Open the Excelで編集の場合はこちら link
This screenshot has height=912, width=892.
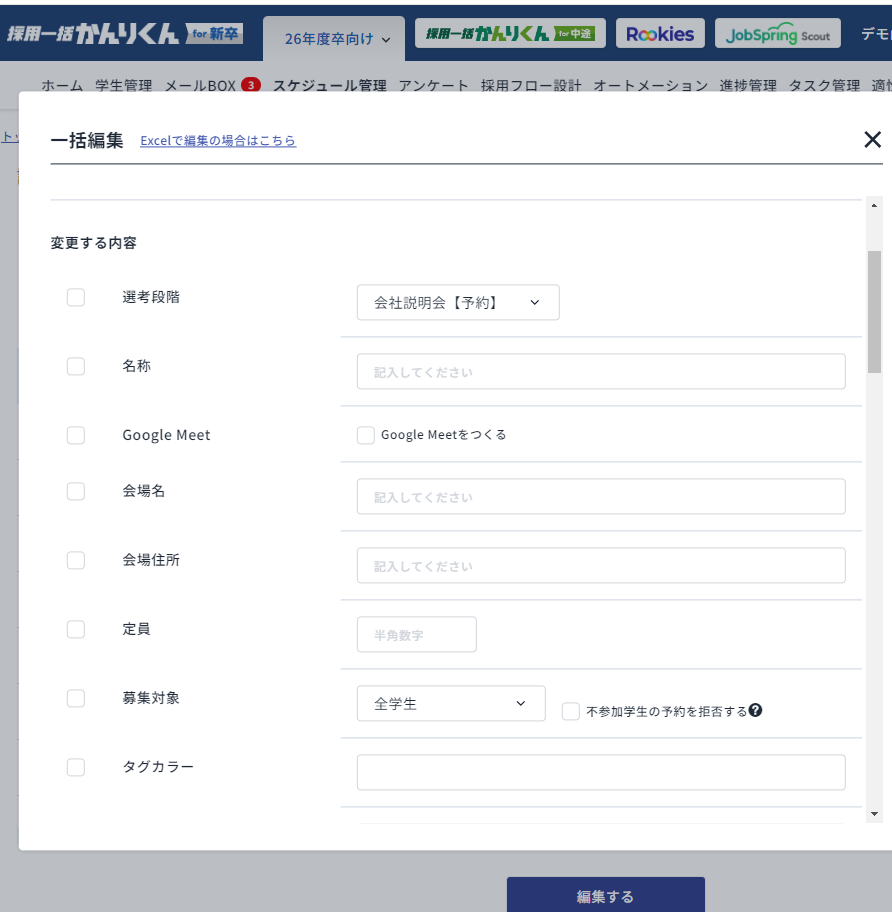[x=218, y=140]
